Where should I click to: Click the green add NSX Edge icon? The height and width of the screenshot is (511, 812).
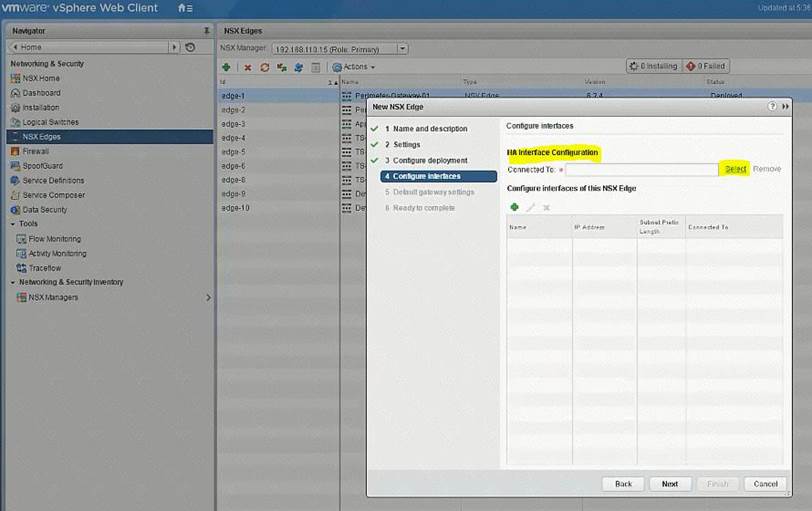click(226, 67)
